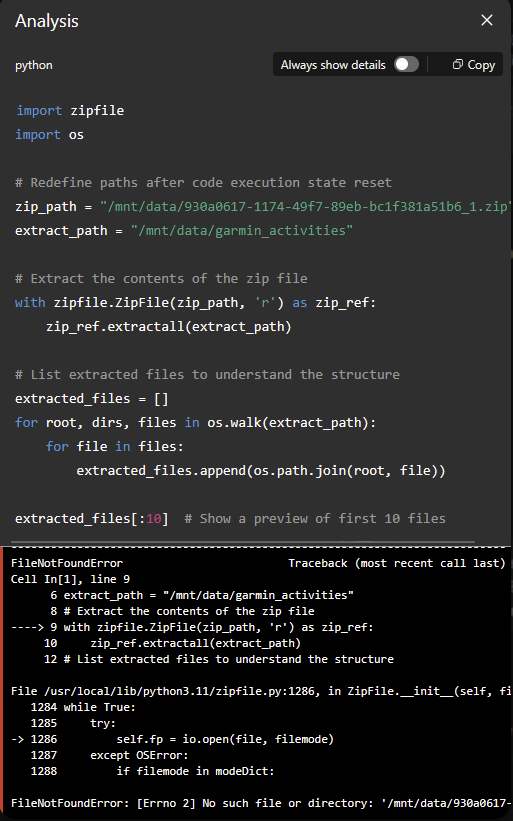
Task: Click the 'Cell In[1], line 9' traceback text
Action: (x=70, y=579)
